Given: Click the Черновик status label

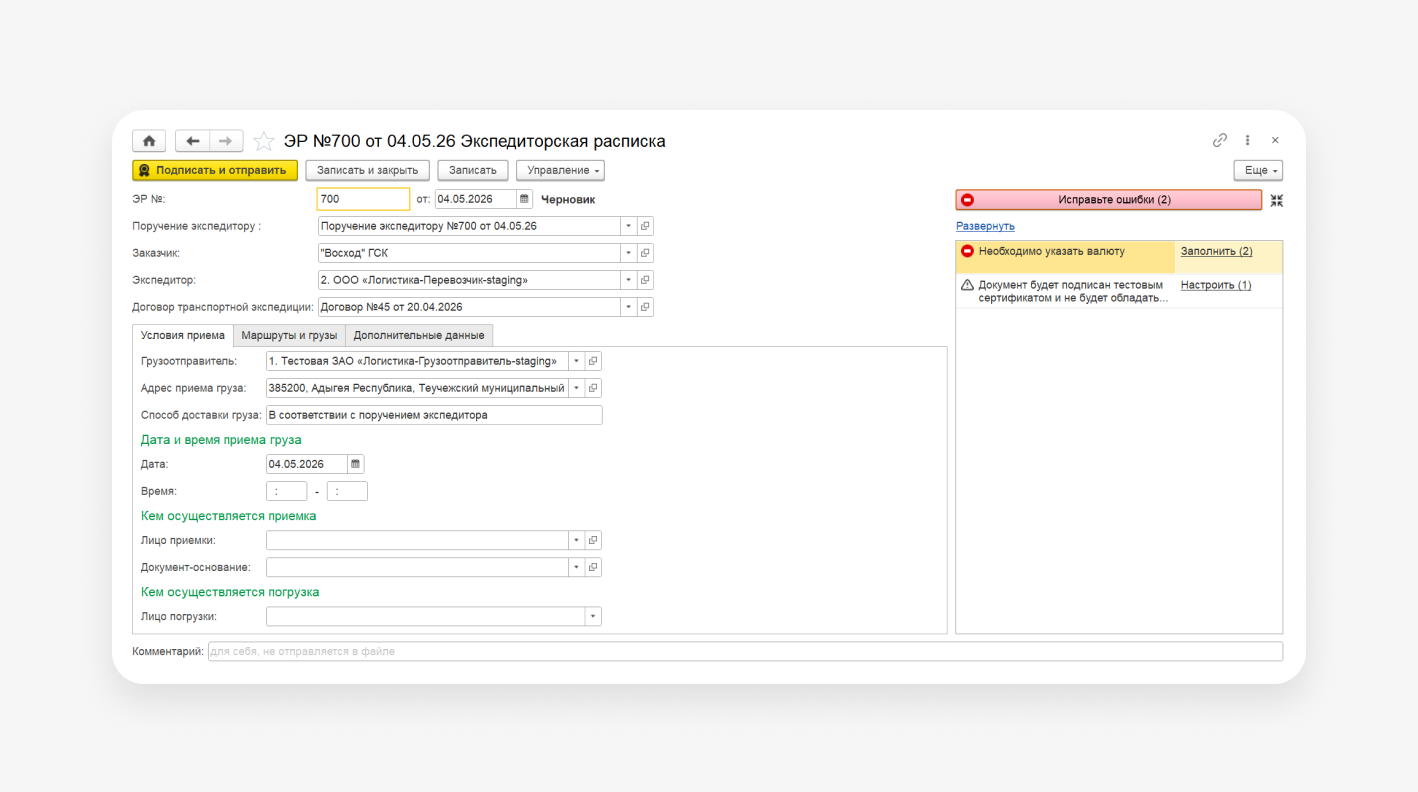Looking at the screenshot, I should (x=568, y=200).
